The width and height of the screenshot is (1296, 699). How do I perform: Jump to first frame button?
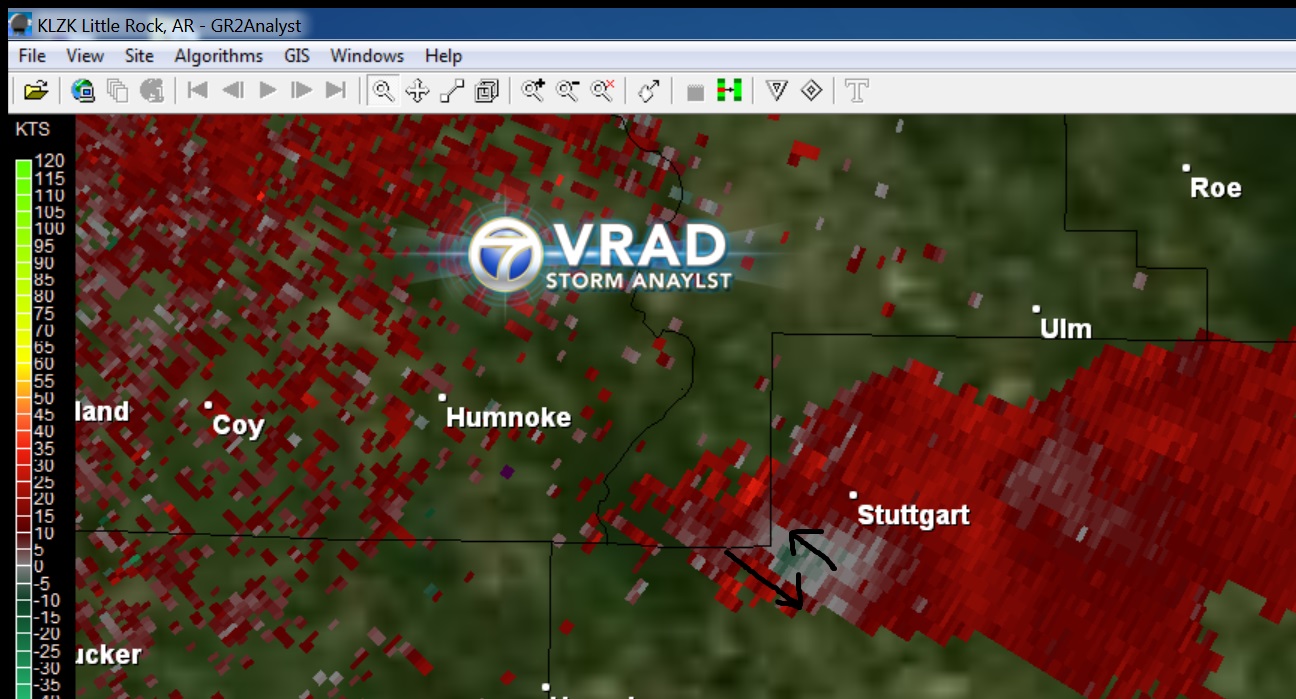tap(198, 91)
